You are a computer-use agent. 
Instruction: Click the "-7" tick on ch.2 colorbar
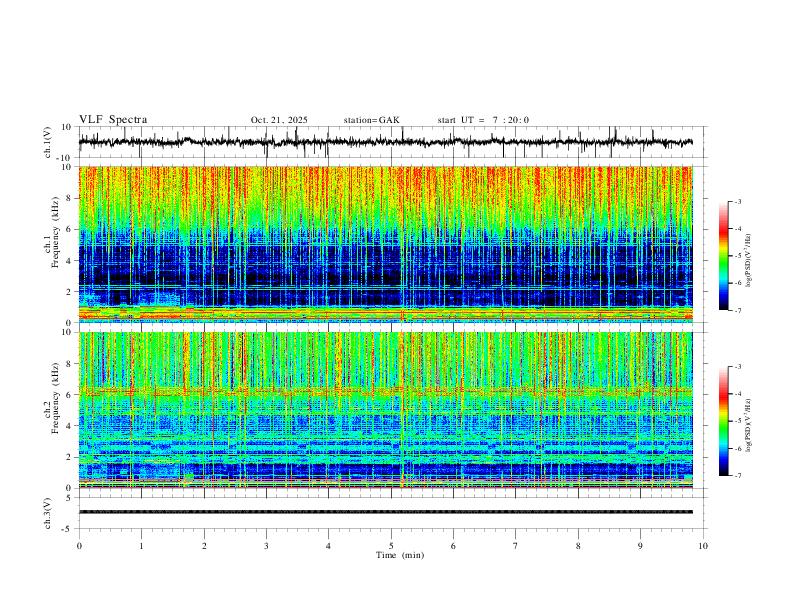click(738, 476)
